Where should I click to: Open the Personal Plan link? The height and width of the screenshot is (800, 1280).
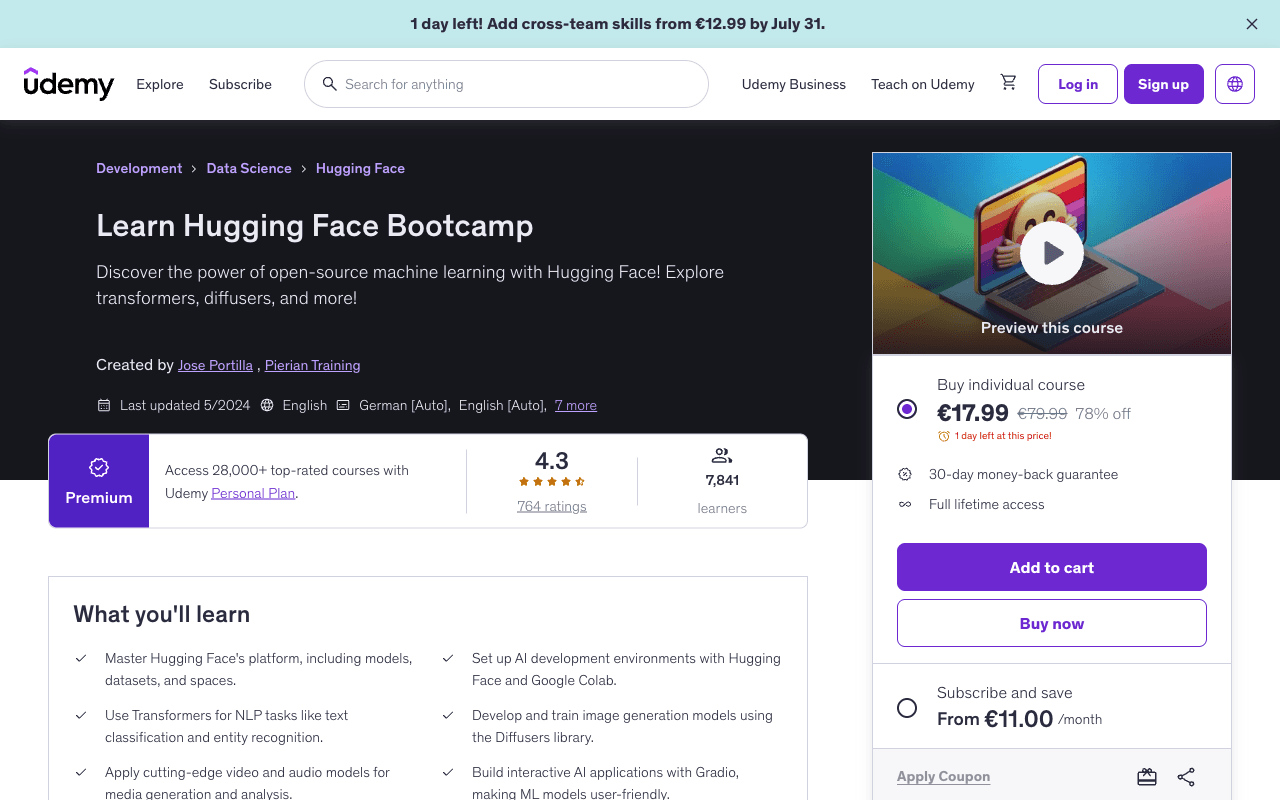[253, 493]
